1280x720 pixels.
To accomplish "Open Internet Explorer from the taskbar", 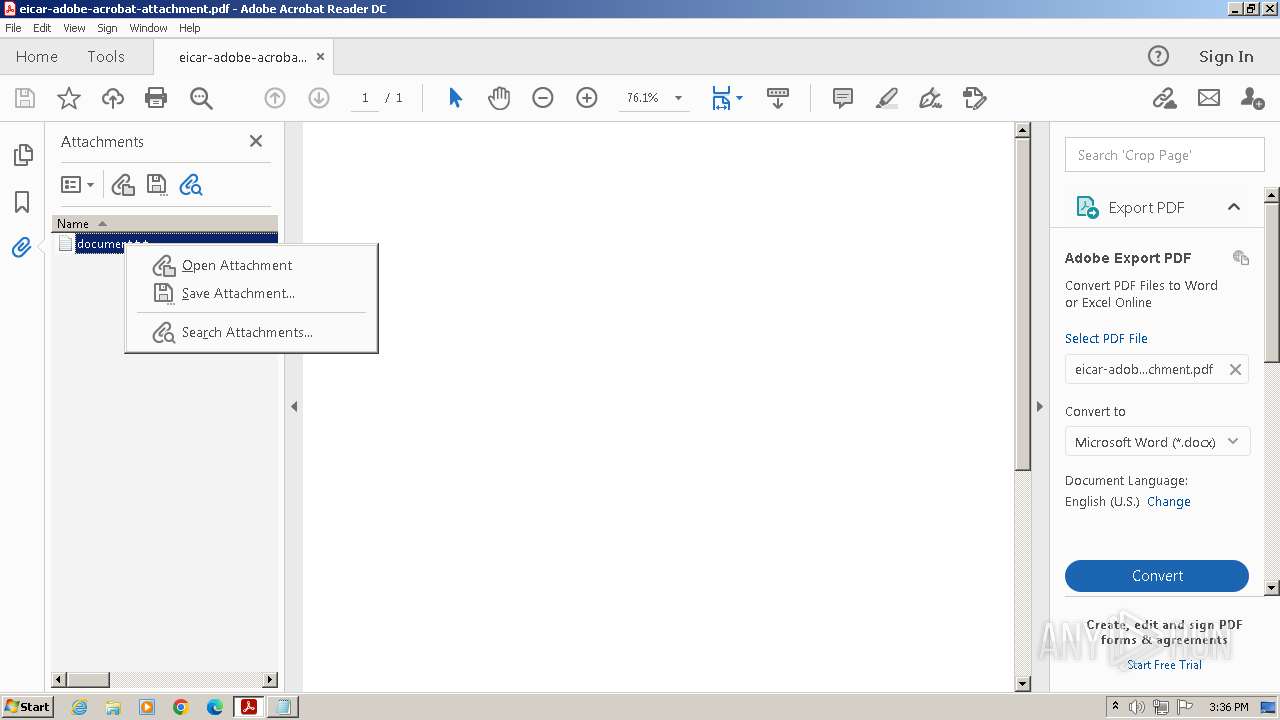I will (x=79, y=707).
